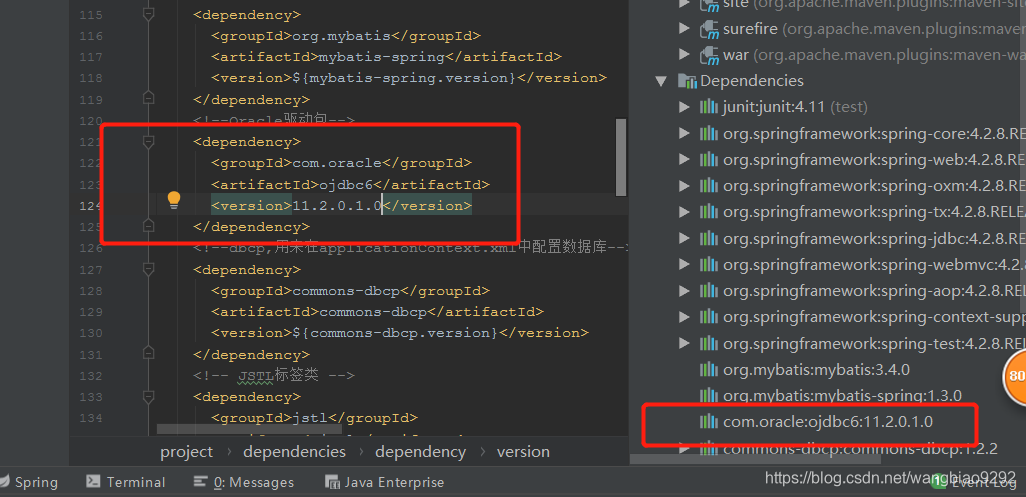This screenshot has height=497, width=1026.
Task: Select org.mybatis:mybatis:3.4.0 dependency
Action: tap(816, 369)
